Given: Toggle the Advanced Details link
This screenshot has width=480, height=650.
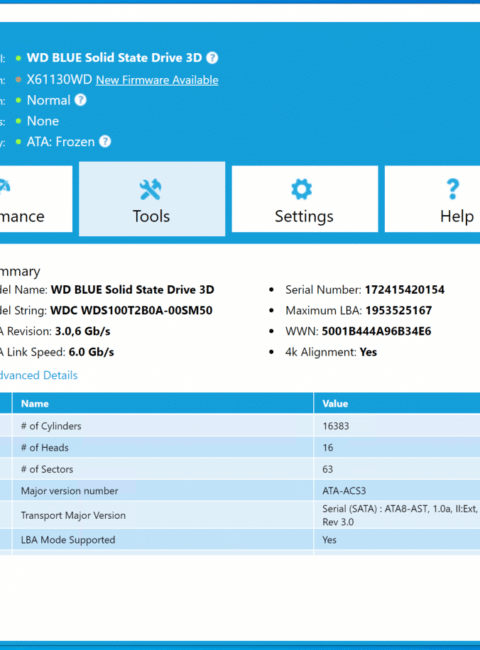Looking at the screenshot, I should pos(39,375).
